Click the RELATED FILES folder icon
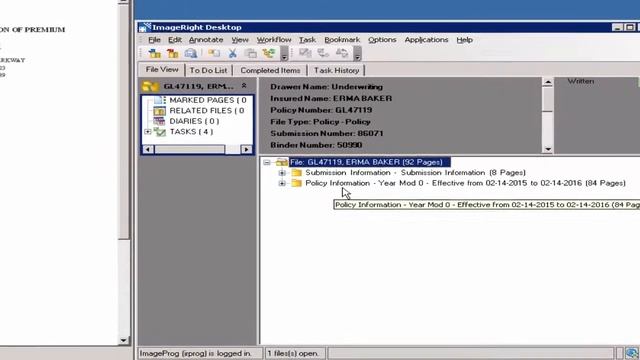 click(160, 111)
